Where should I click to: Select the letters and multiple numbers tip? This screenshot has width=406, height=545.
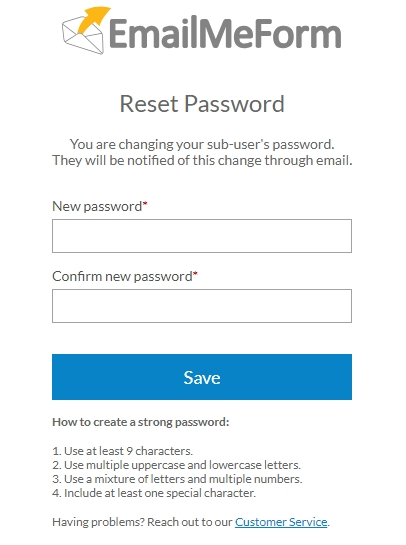(x=177, y=479)
